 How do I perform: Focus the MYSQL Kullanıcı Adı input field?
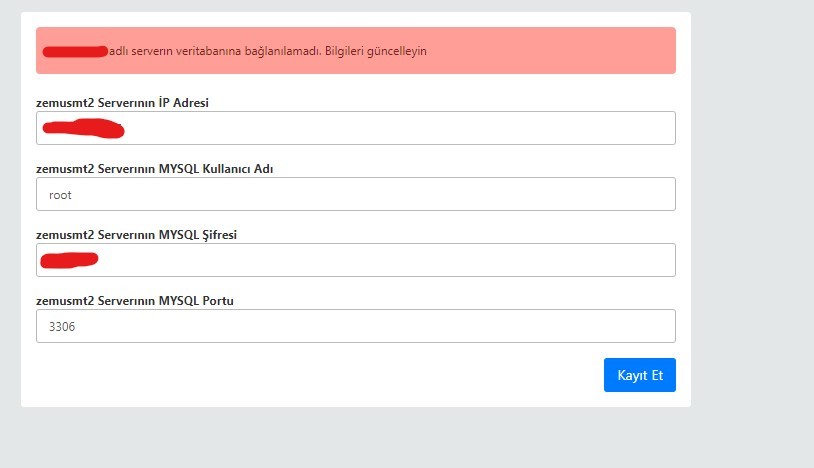pos(356,194)
